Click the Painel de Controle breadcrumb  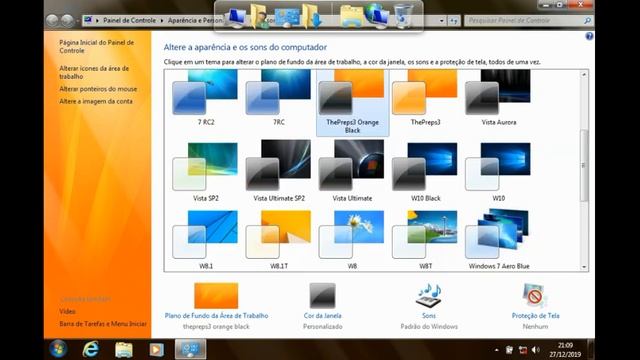129,20
